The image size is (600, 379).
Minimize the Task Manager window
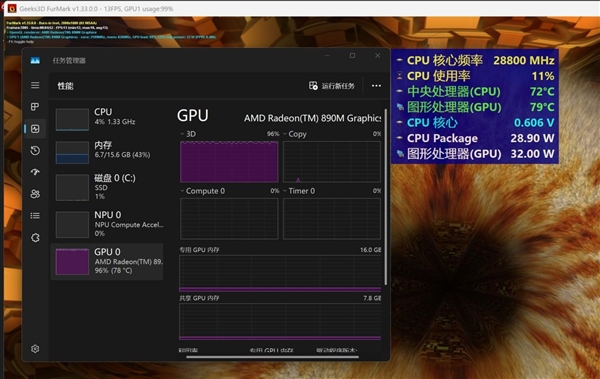point(327,56)
